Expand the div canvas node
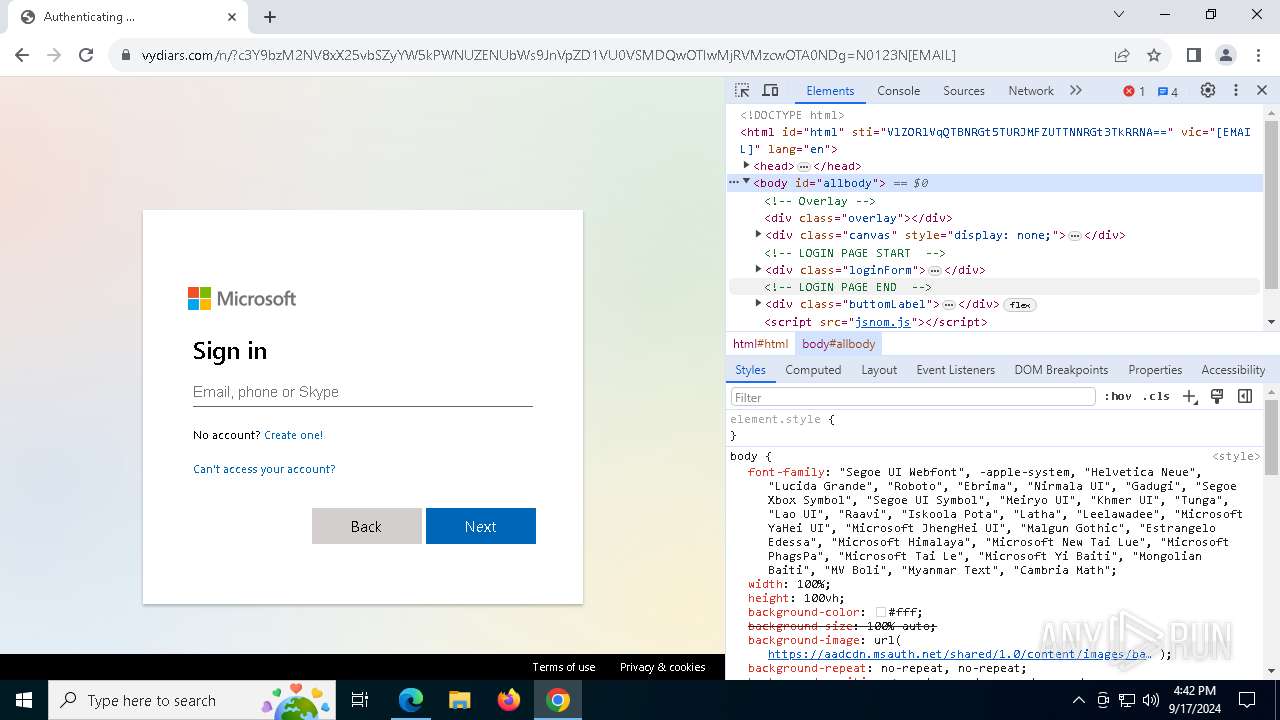Image resolution: width=1280 pixels, height=720 pixels. click(758, 234)
